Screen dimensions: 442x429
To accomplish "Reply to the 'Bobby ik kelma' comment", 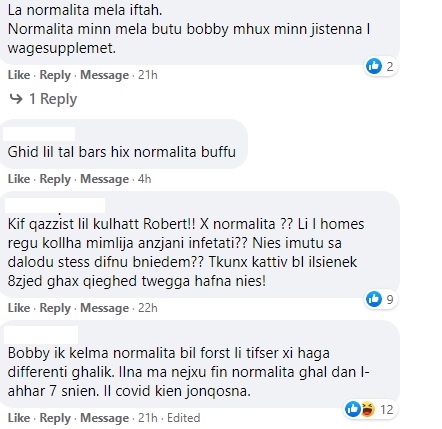I will pos(55,418).
